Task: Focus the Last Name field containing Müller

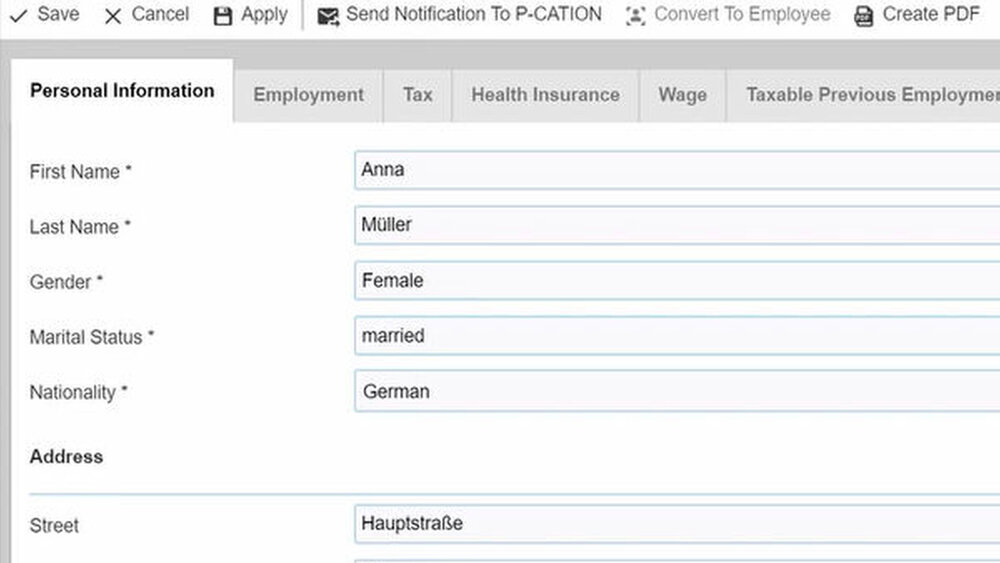Action: pos(676,225)
